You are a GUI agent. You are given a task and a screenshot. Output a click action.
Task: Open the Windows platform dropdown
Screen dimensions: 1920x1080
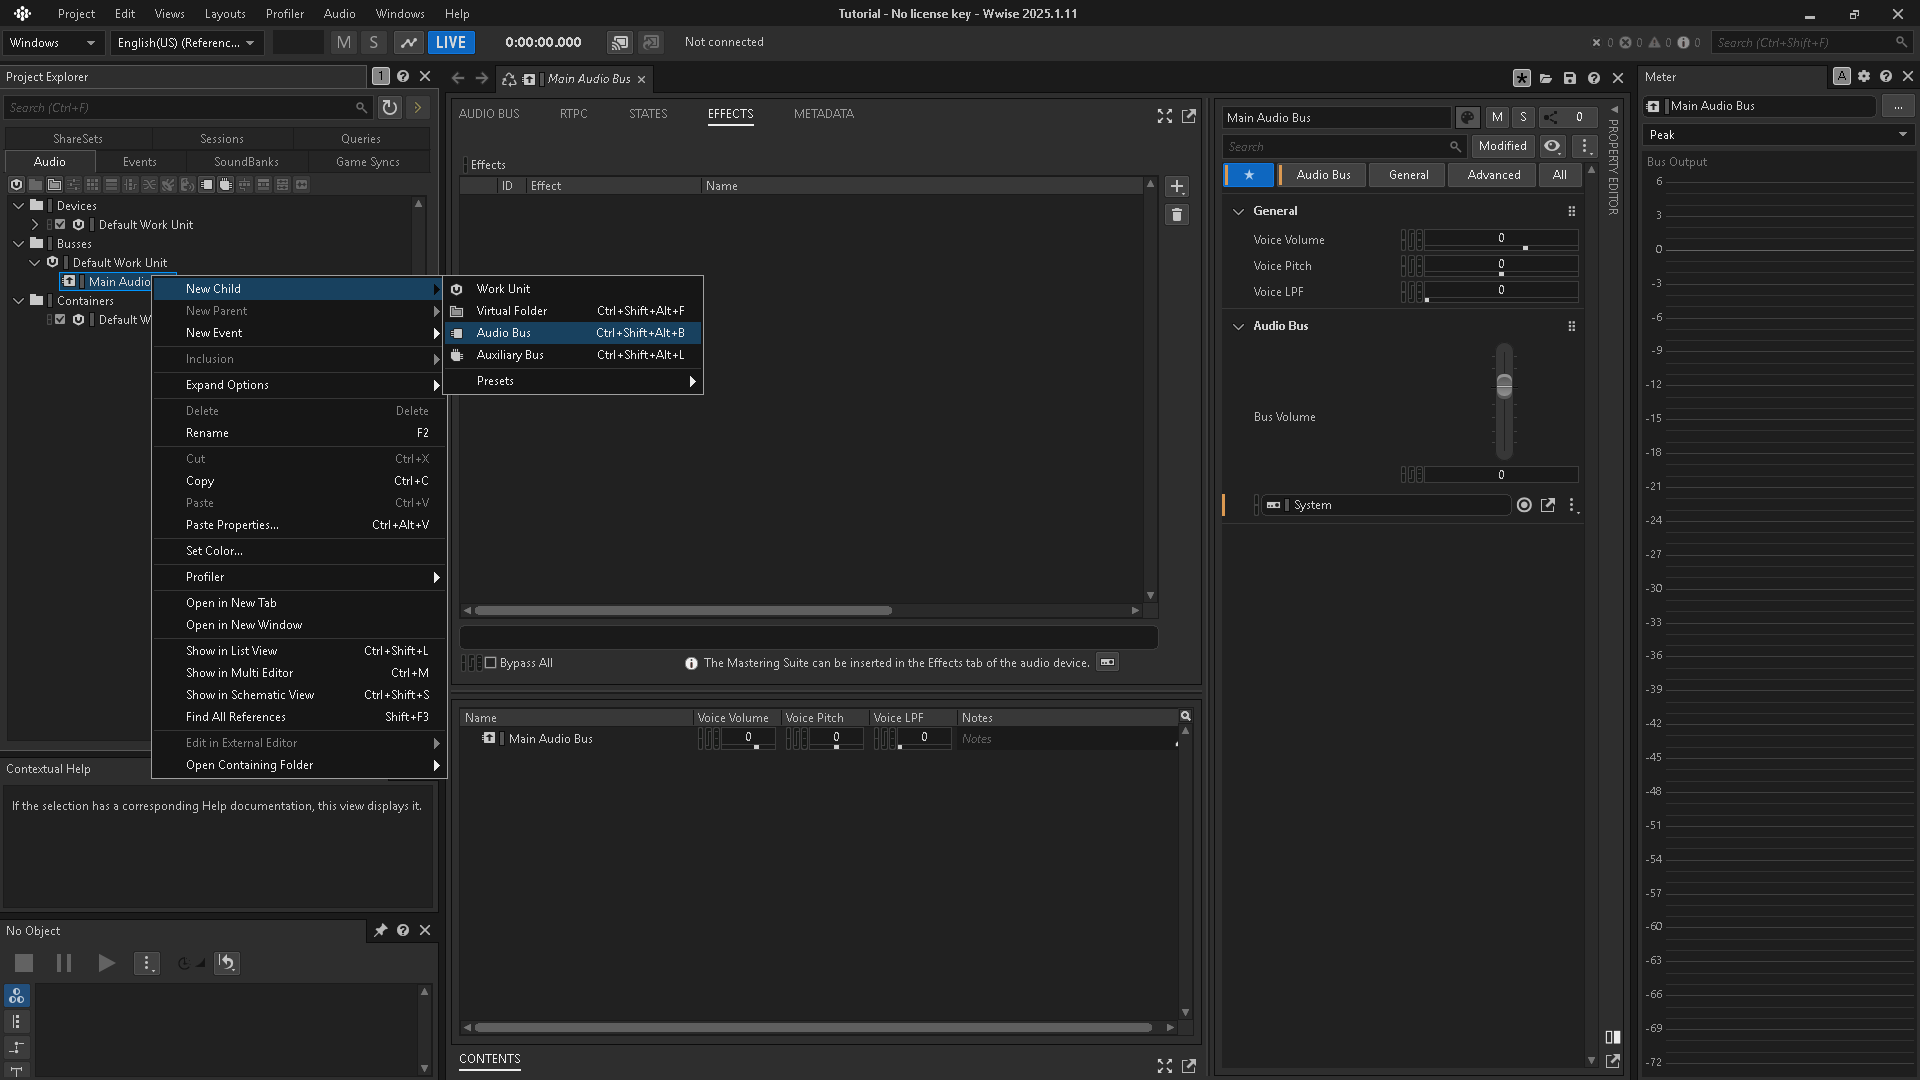(52, 42)
